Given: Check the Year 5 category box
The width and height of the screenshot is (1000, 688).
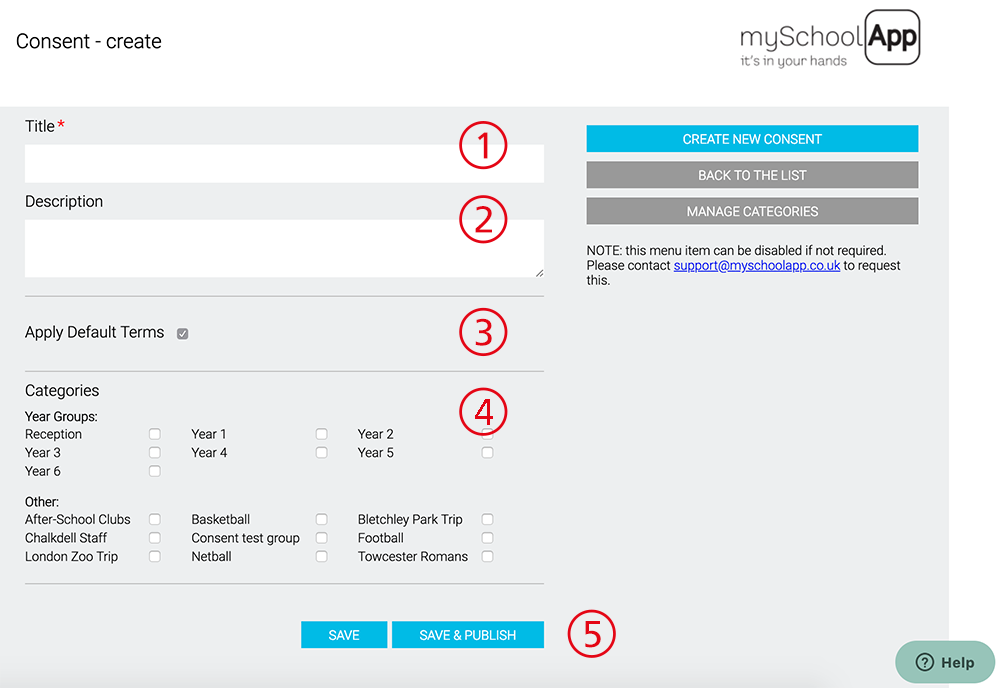Looking at the screenshot, I should point(487,453).
